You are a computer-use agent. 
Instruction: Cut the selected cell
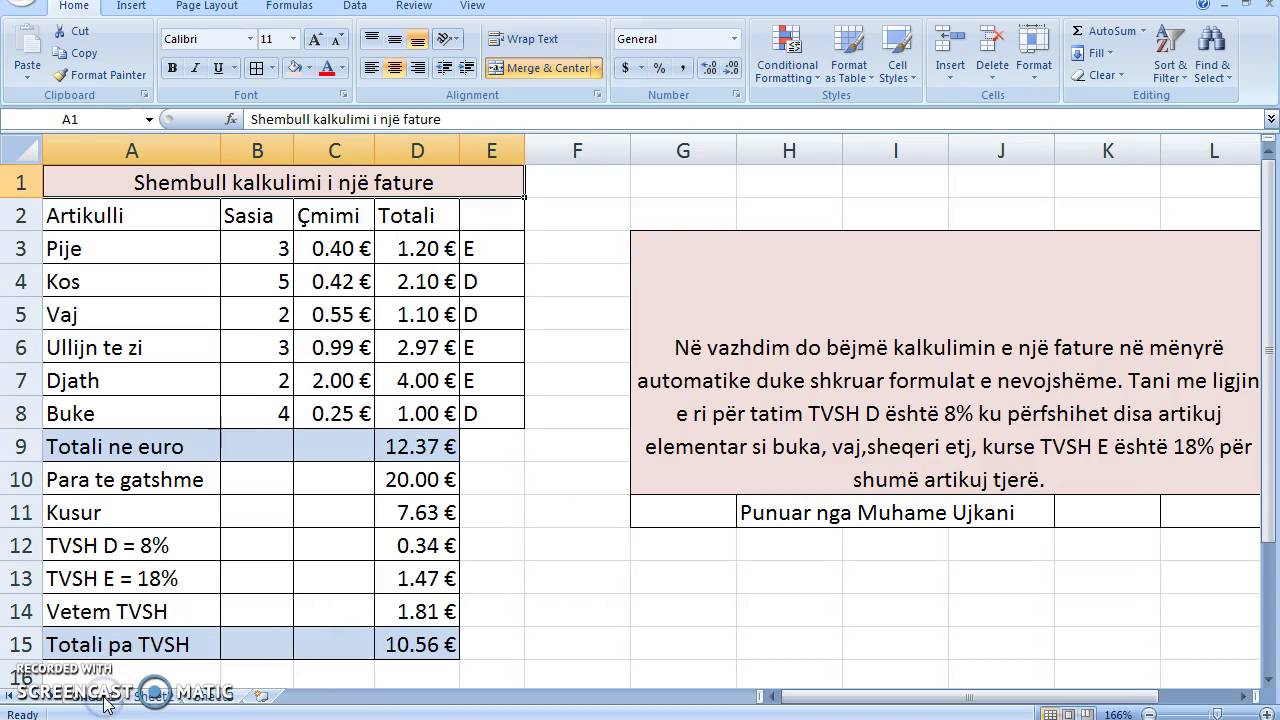(x=71, y=31)
